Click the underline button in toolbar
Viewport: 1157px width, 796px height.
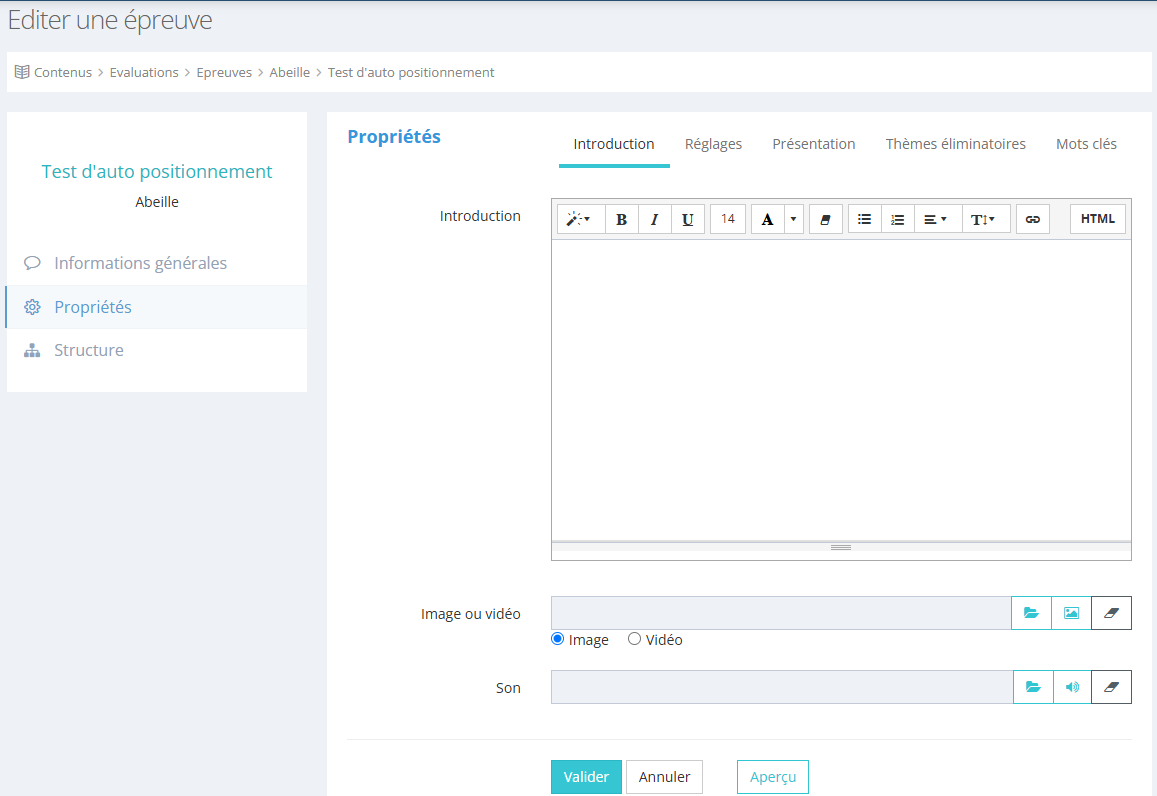click(x=687, y=219)
